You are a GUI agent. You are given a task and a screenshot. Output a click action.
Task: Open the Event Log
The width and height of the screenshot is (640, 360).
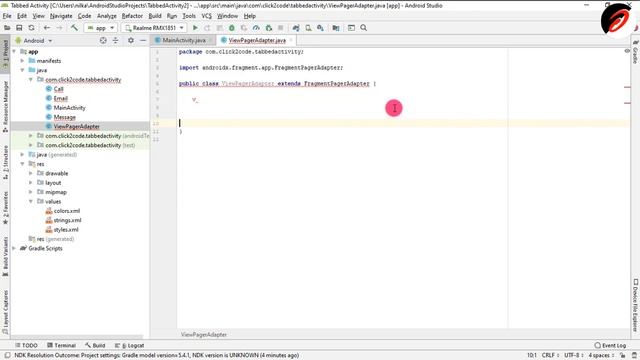(610, 345)
